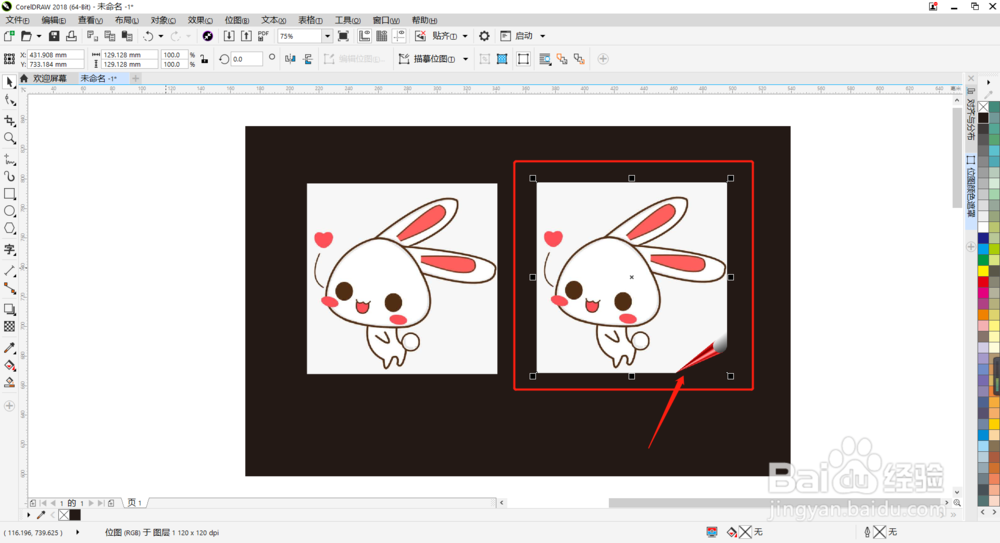Select the Pick tool in the toolbox
This screenshot has height=543, width=1000.
(x=10, y=82)
